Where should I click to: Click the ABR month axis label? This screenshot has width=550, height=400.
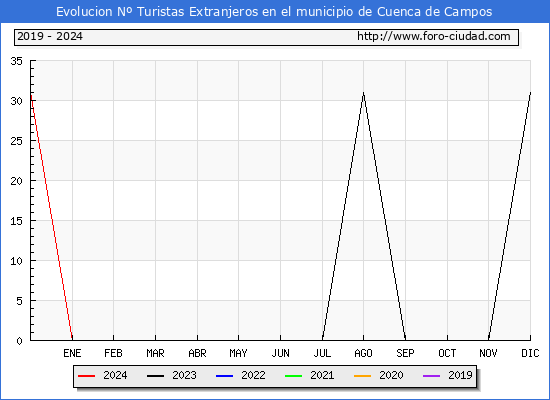tap(197, 353)
